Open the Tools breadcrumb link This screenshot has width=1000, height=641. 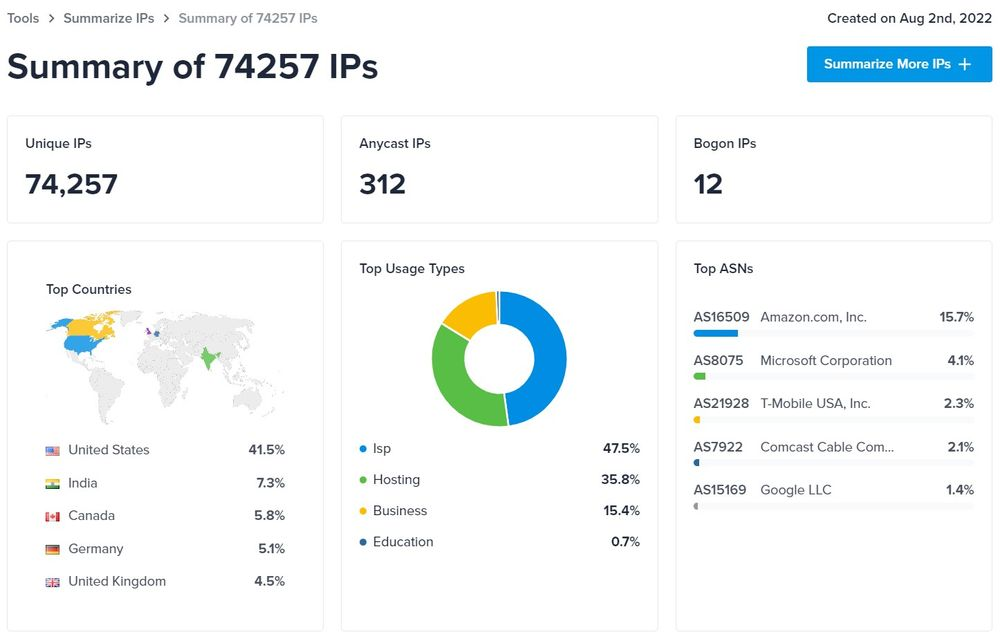[x=23, y=18]
